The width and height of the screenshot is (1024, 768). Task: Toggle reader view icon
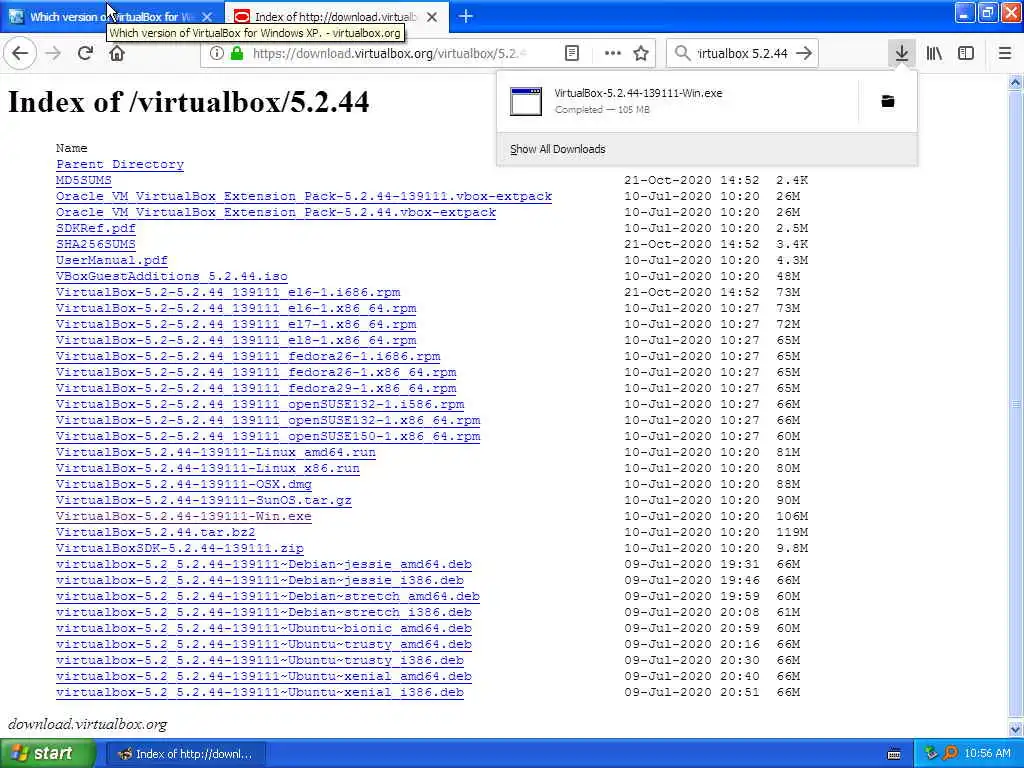click(571, 54)
